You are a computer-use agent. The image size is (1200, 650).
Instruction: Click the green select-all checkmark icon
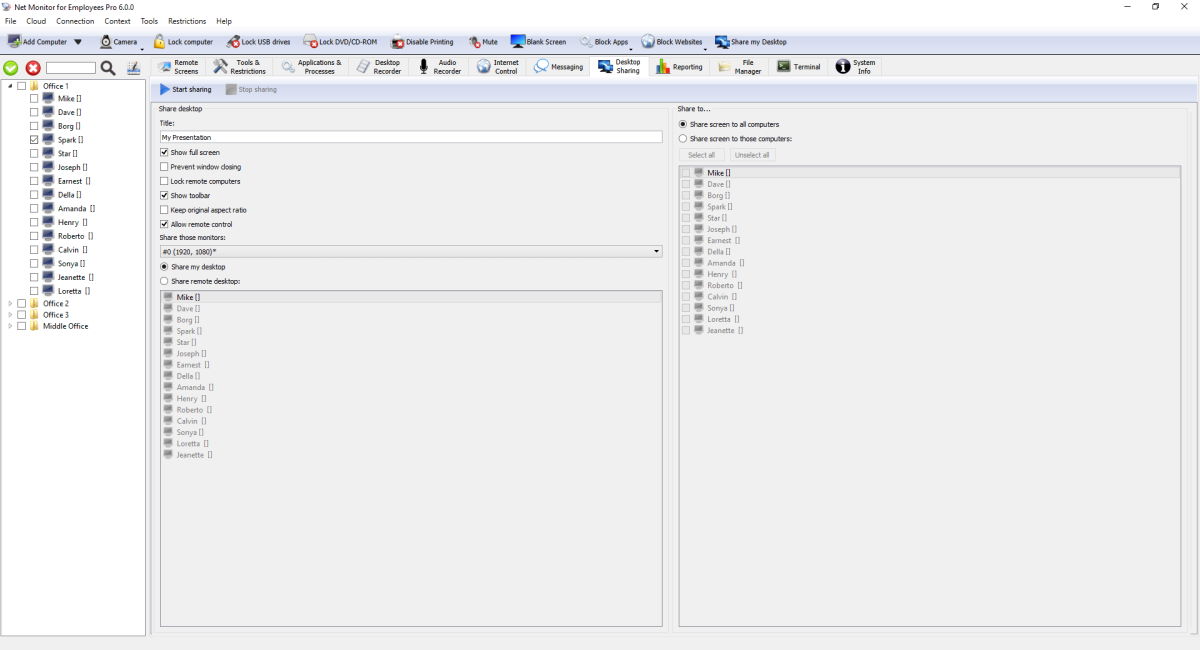pos(11,68)
